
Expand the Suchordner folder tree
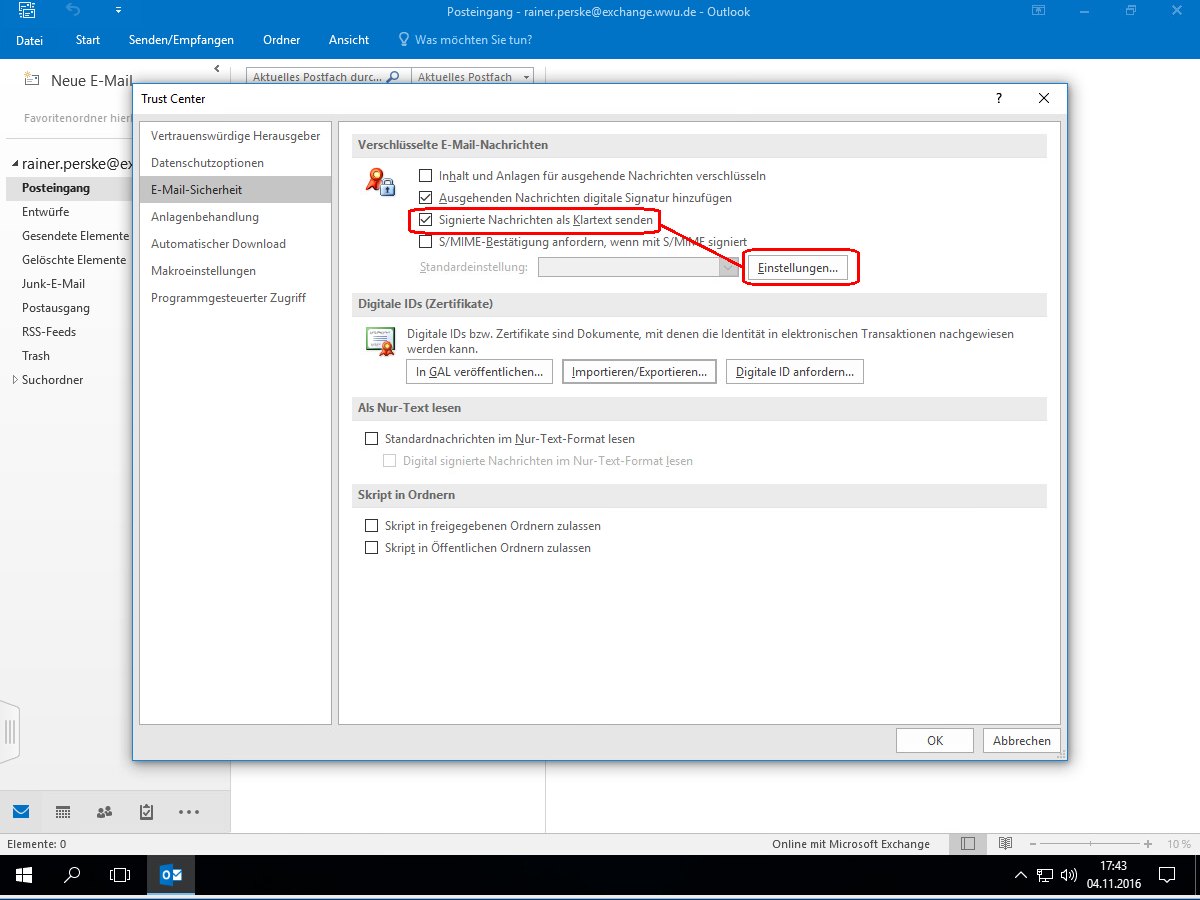15,380
